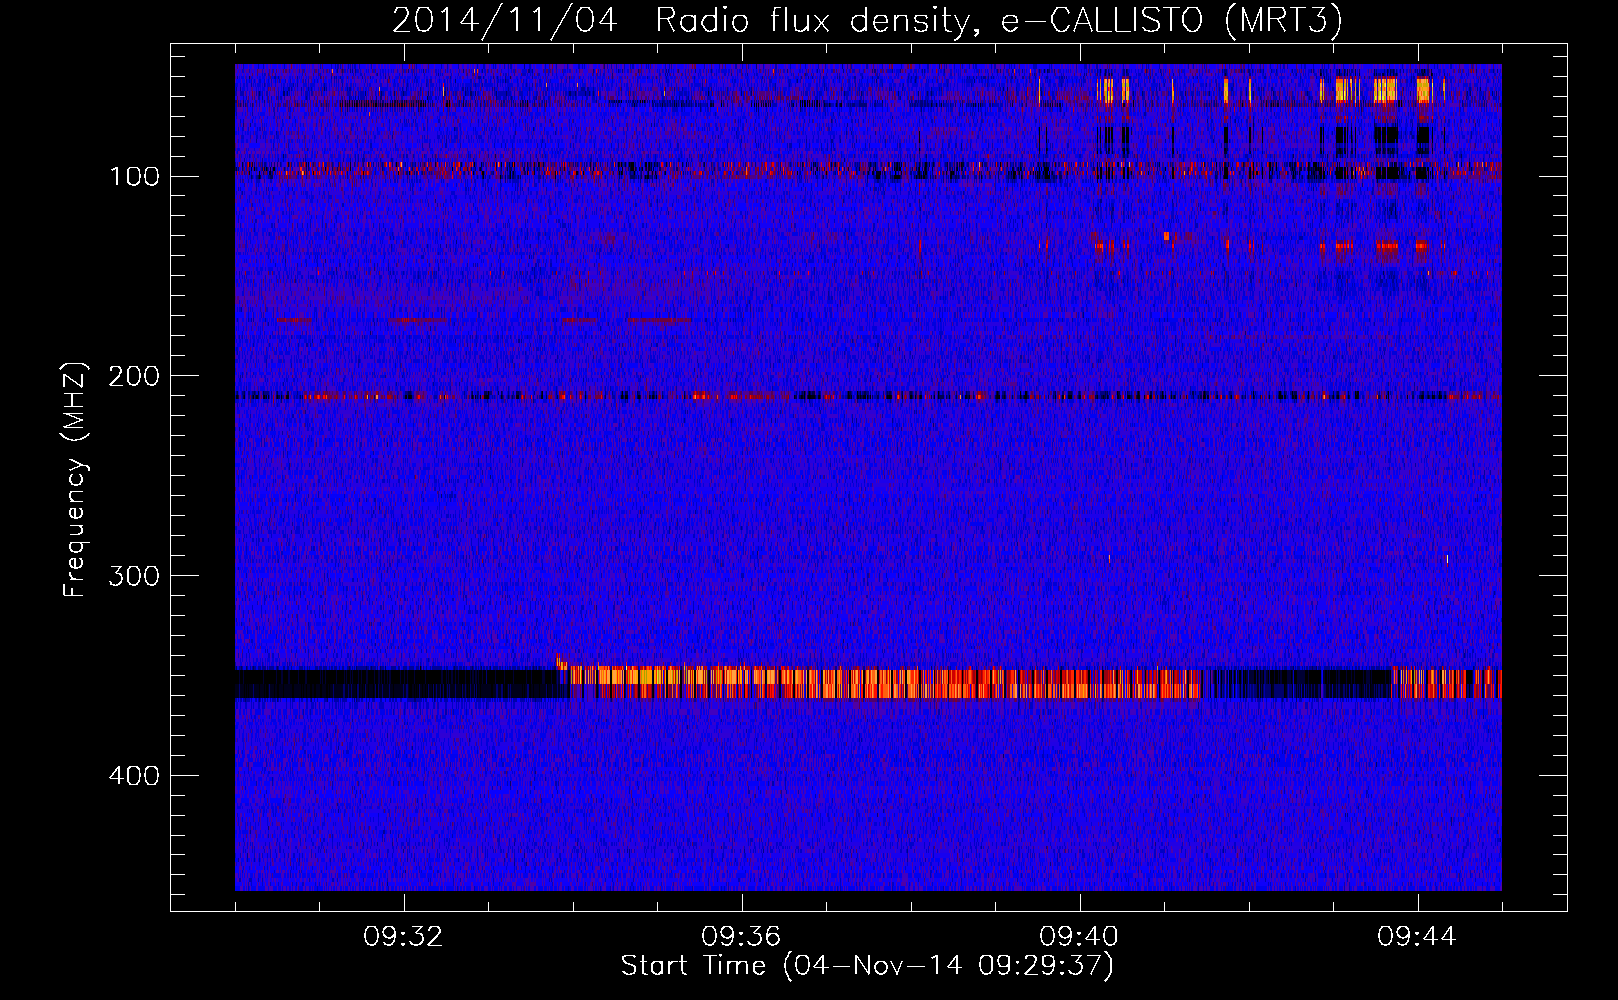Click the 'Start Time (04-Nov-14 09:29:37)' label
The image size is (1618, 1000).
[x=867, y=966]
